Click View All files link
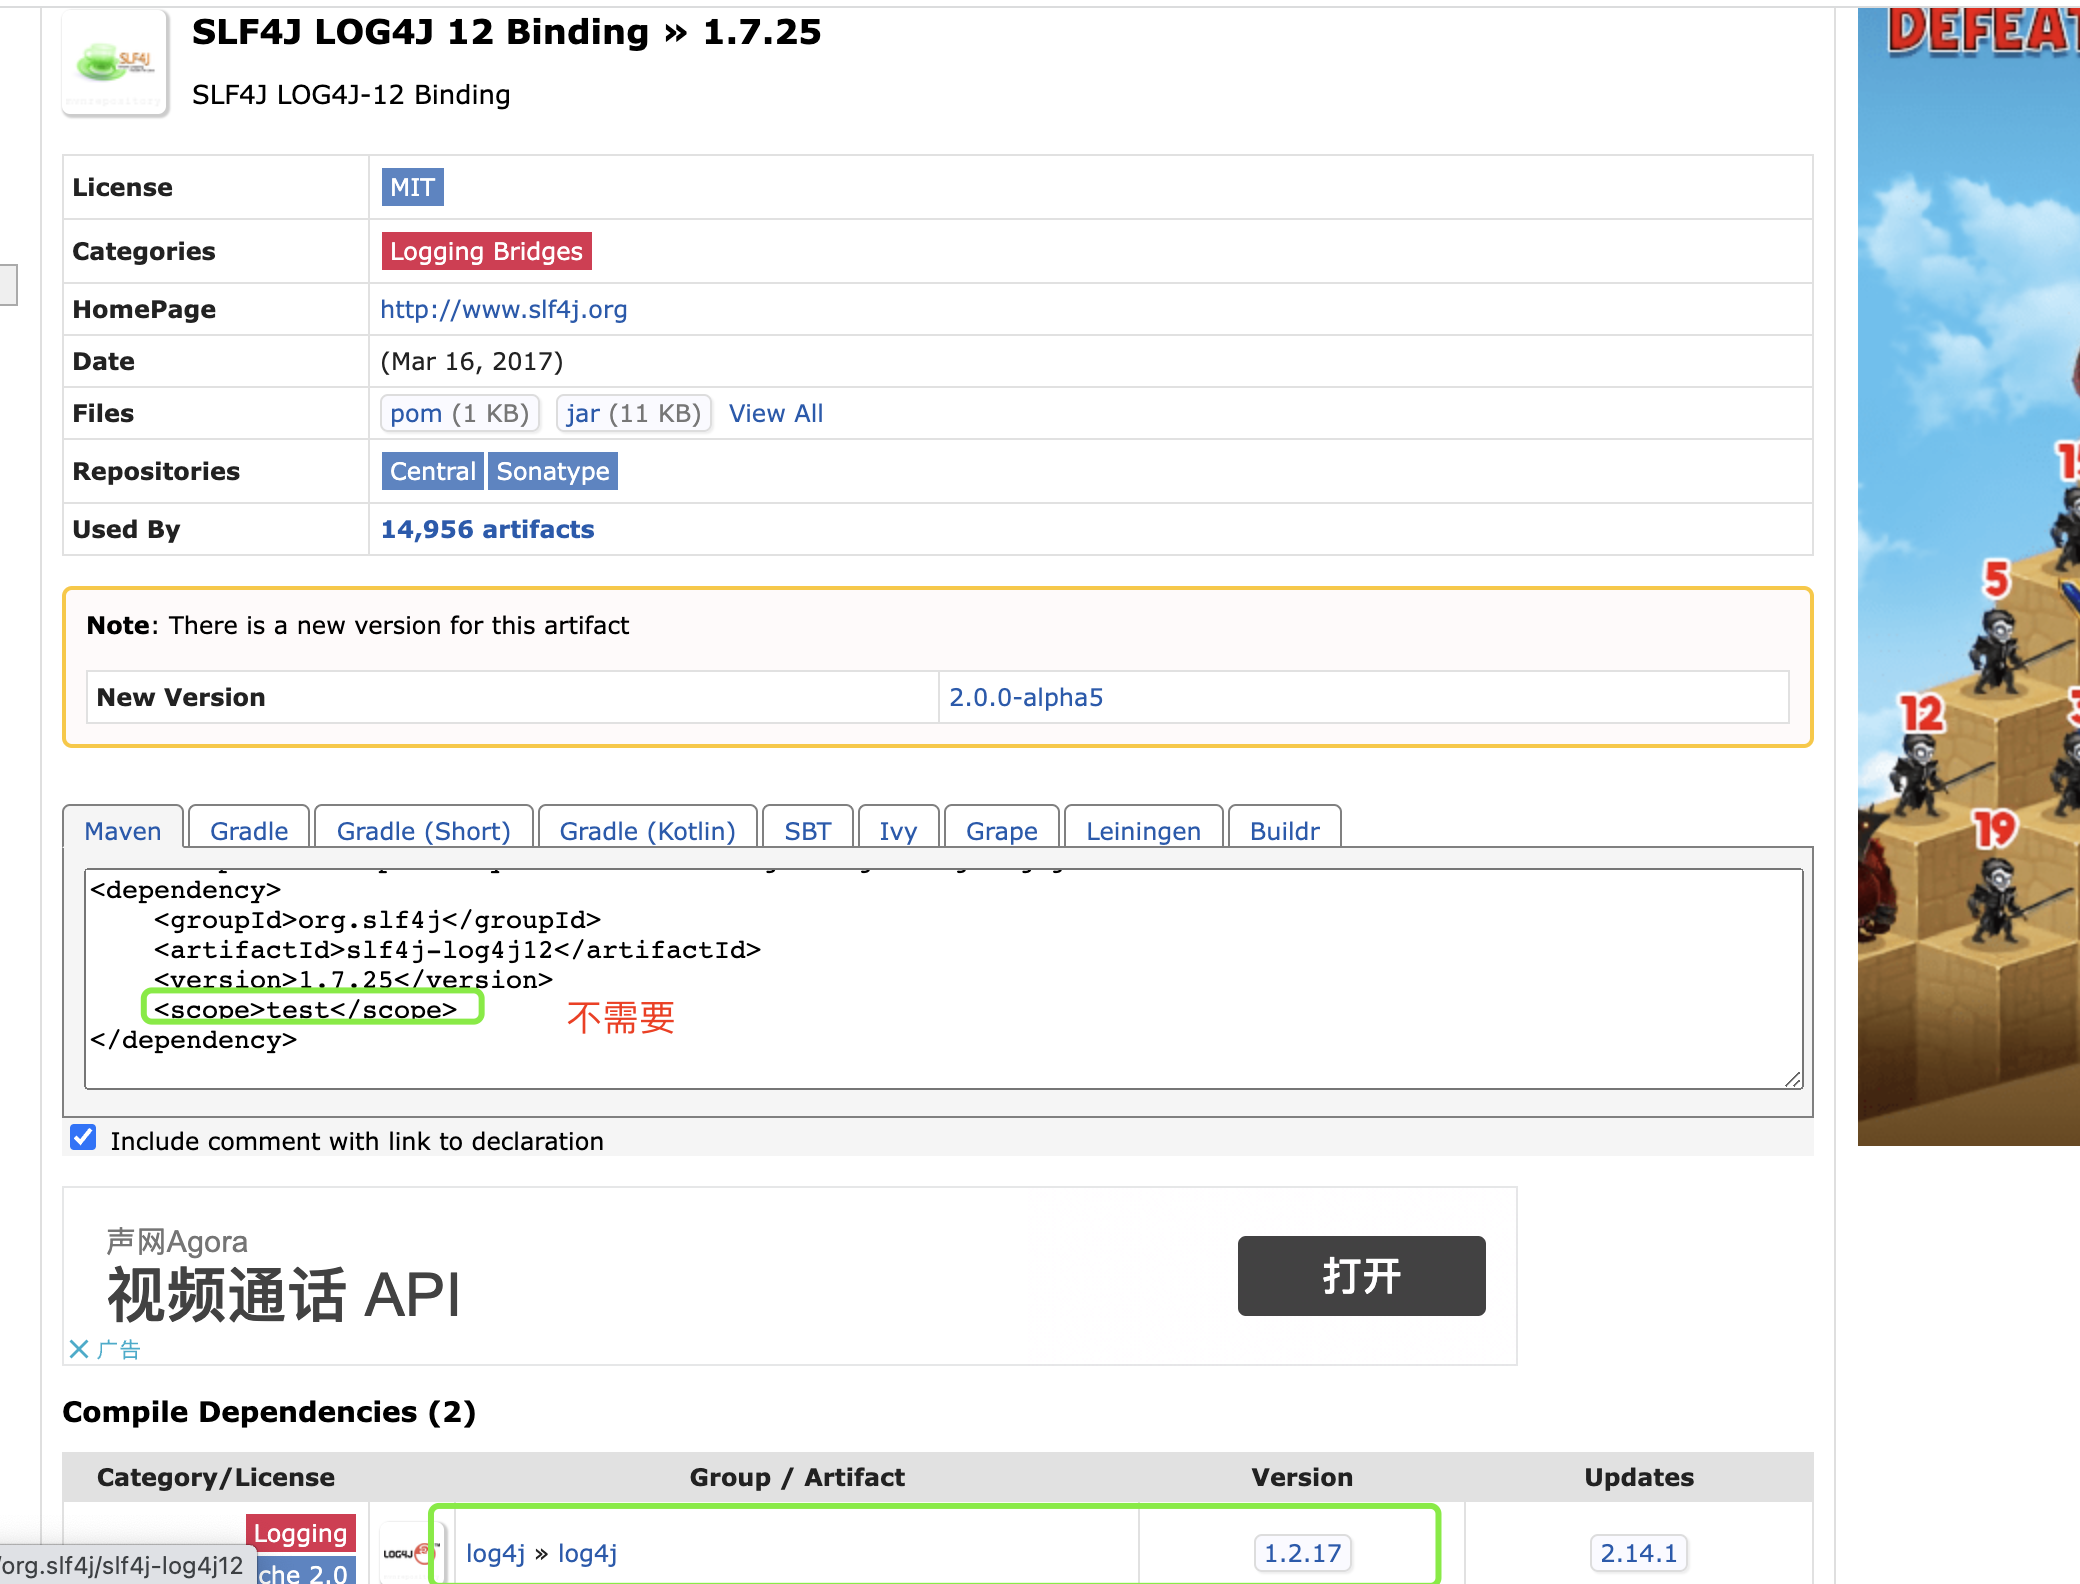2080x1584 pixels. click(x=776, y=413)
